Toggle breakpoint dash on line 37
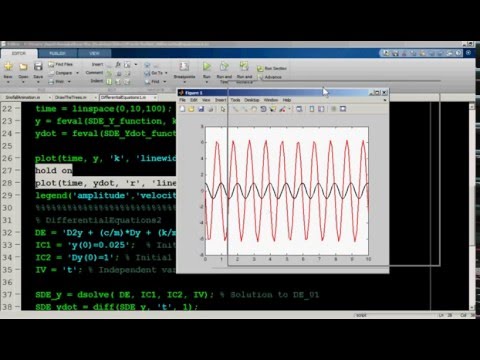 17,295
